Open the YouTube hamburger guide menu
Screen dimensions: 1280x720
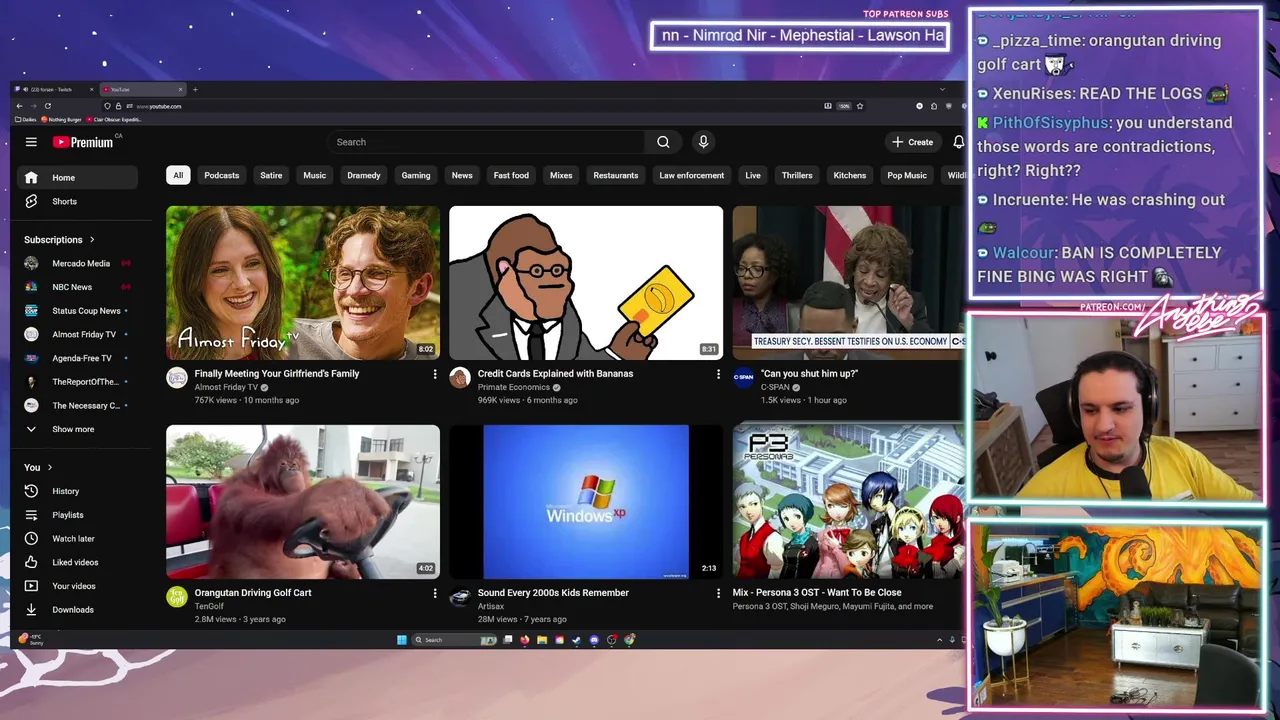[x=31, y=142]
